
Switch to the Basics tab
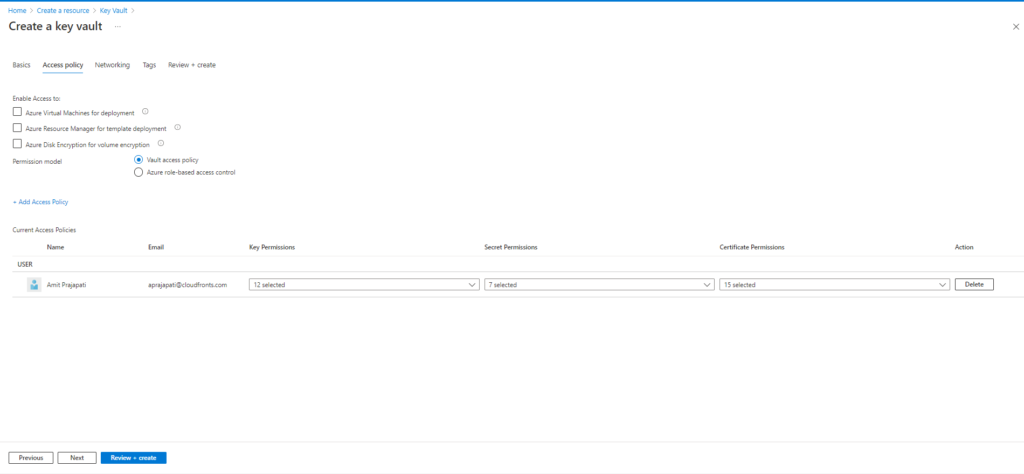22,65
